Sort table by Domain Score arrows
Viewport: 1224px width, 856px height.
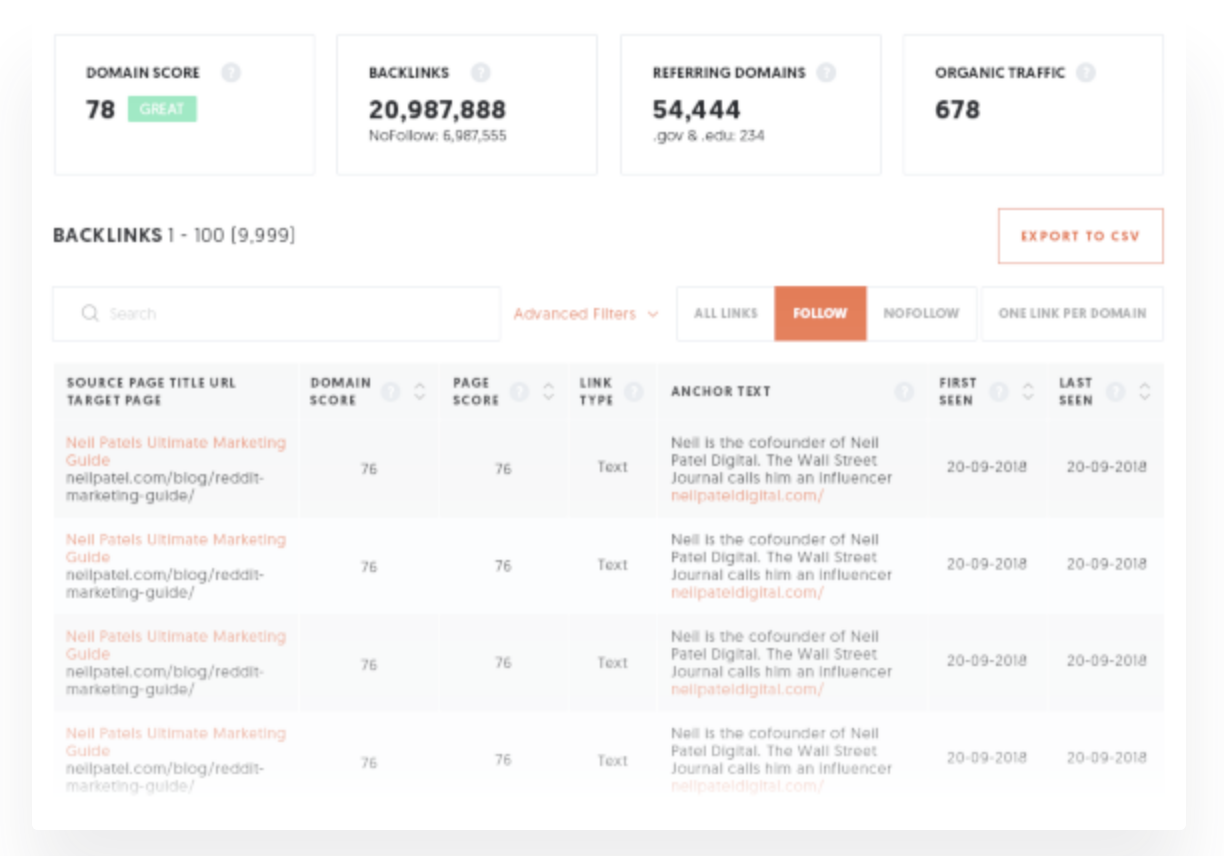420,391
